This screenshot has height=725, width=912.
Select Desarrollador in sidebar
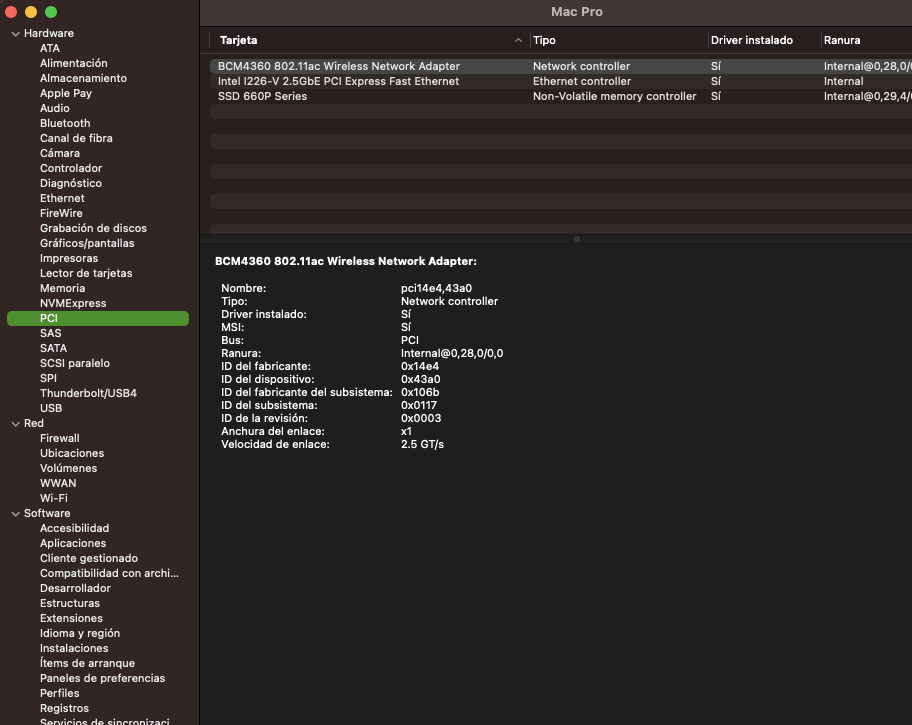[x=75, y=589]
